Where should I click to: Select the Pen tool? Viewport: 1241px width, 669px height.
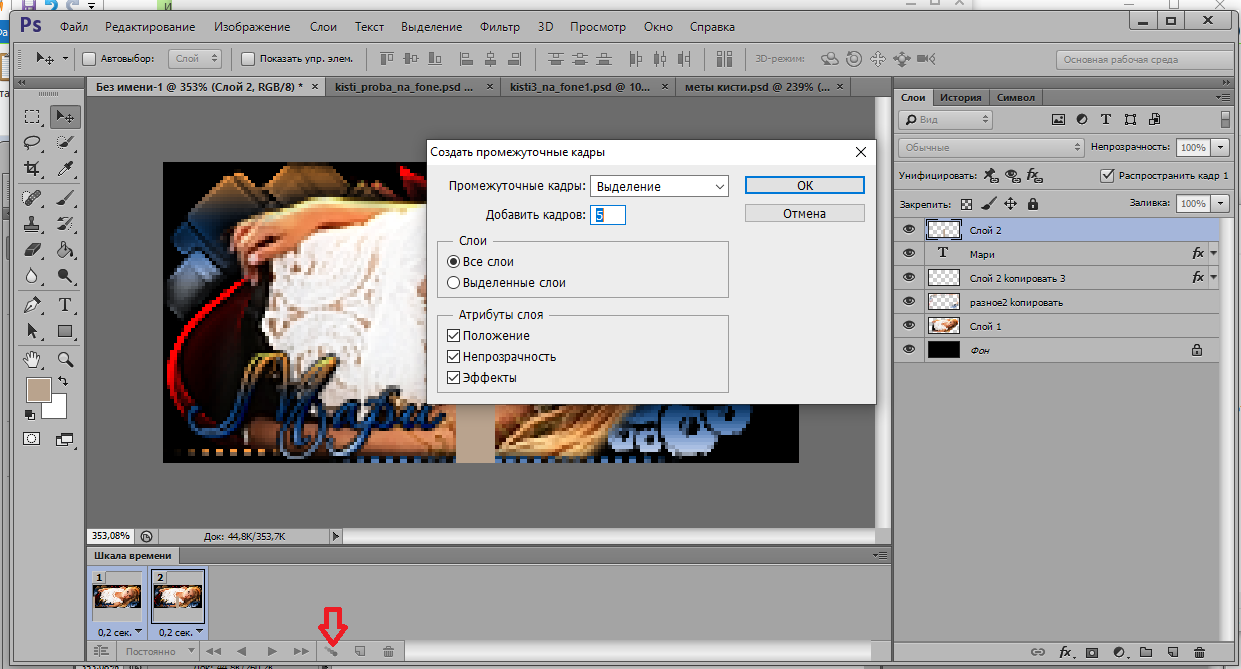click(33, 305)
